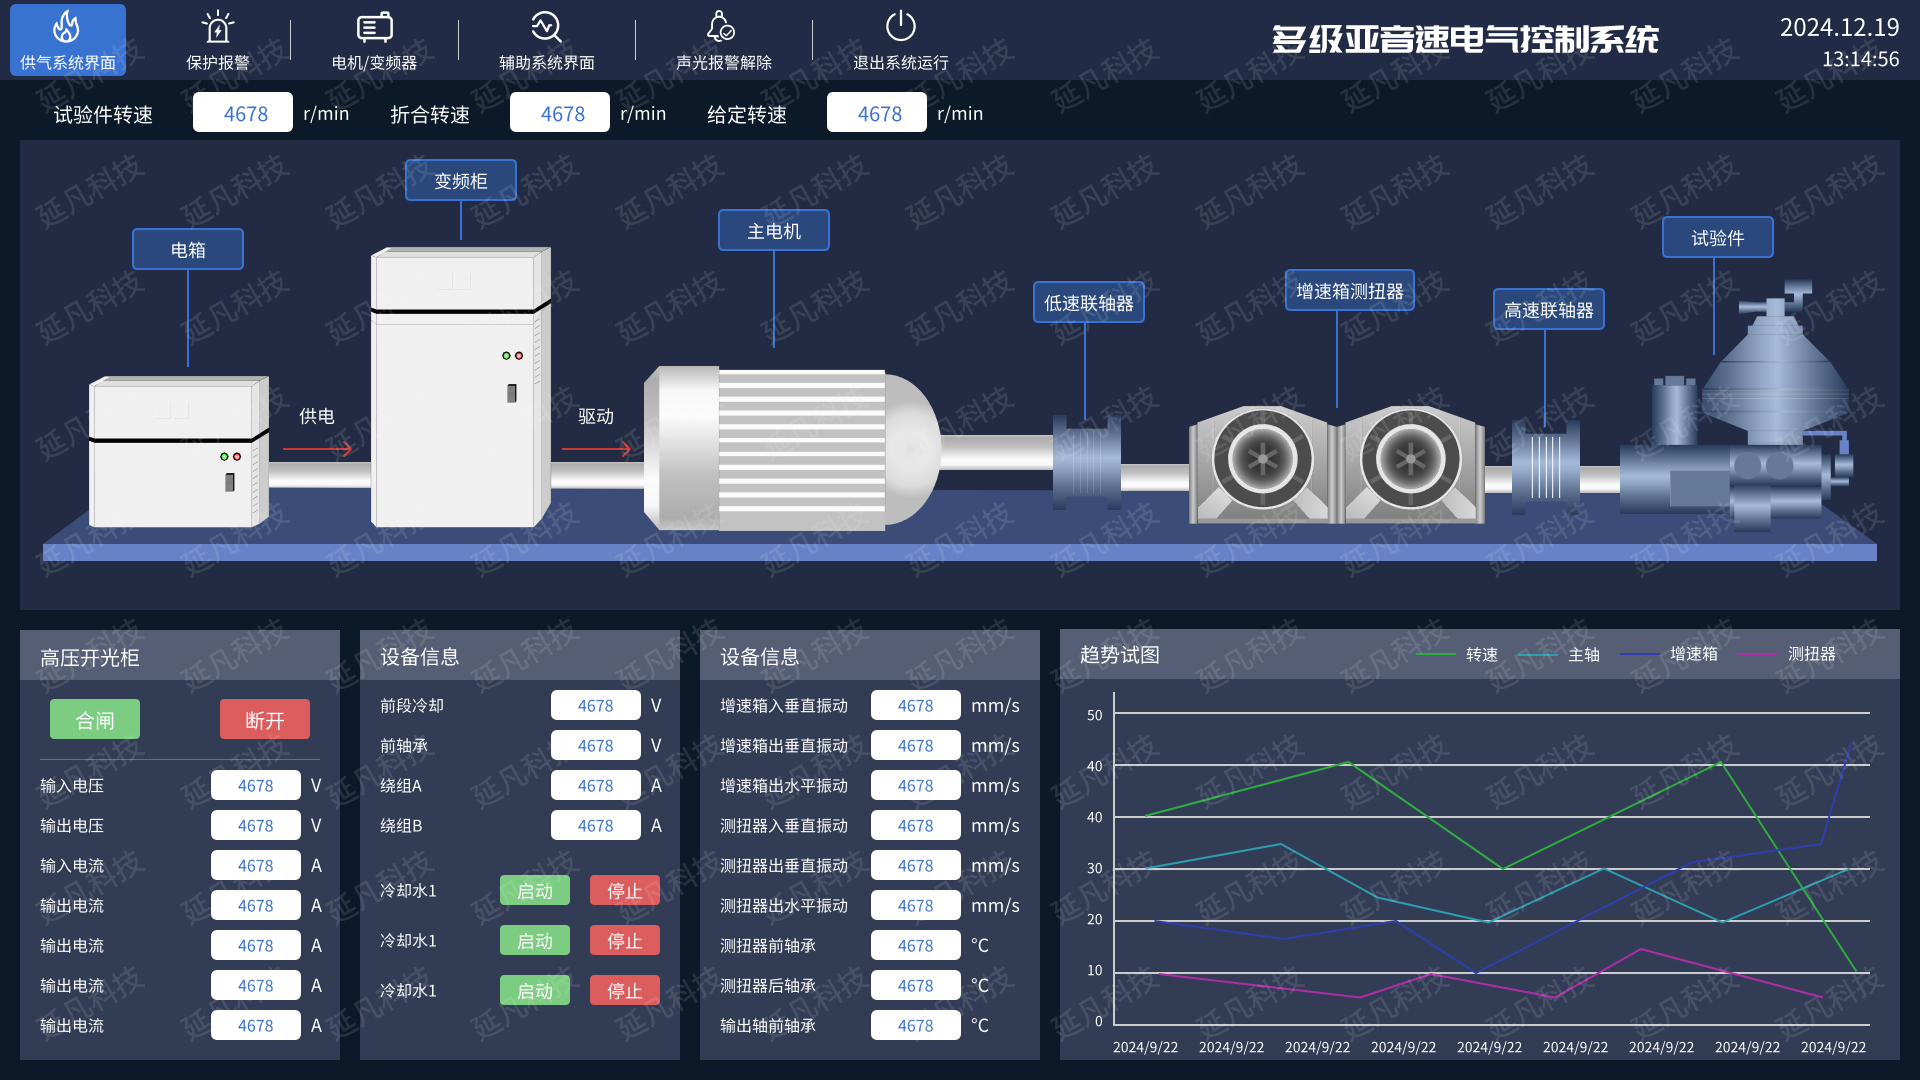Open 保护报警 alarm light icon
This screenshot has width=1920, height=1080.
pos(217,27)
